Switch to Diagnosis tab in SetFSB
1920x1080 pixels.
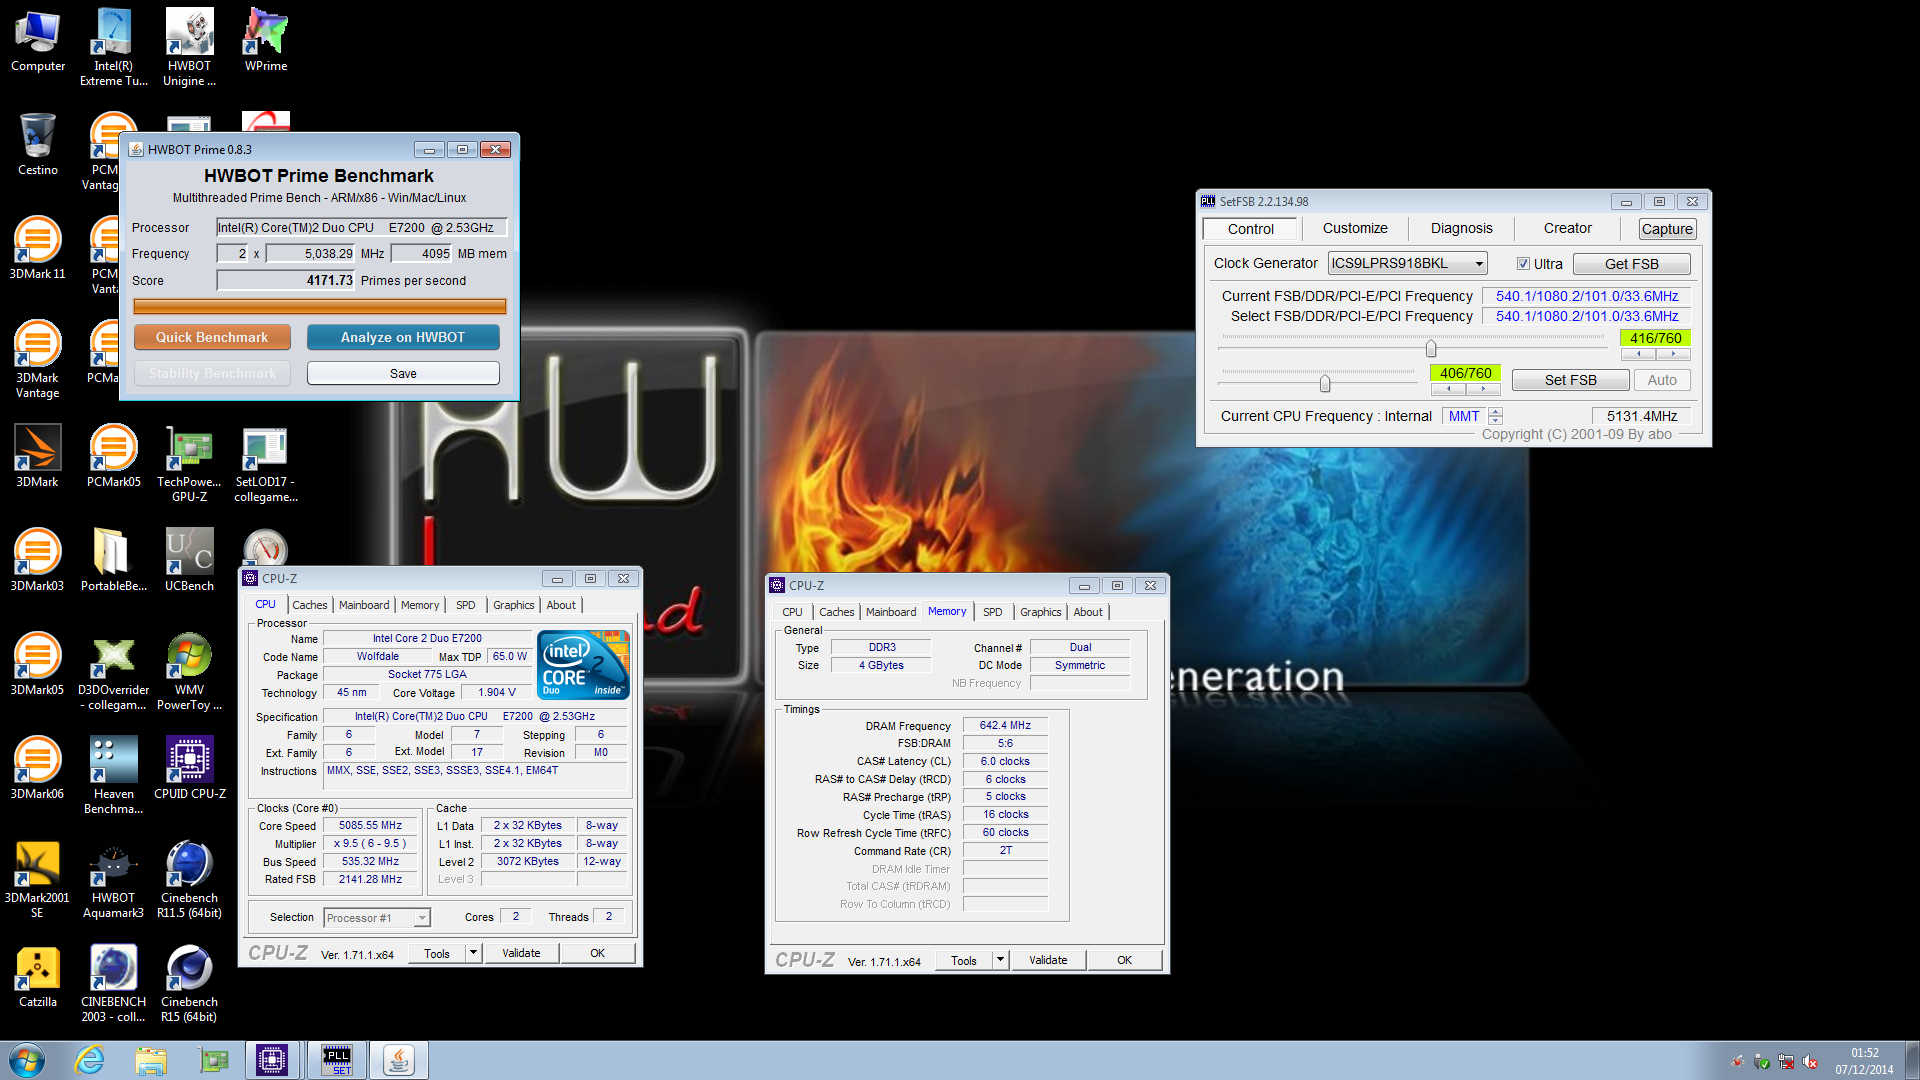click(1461, 228)
